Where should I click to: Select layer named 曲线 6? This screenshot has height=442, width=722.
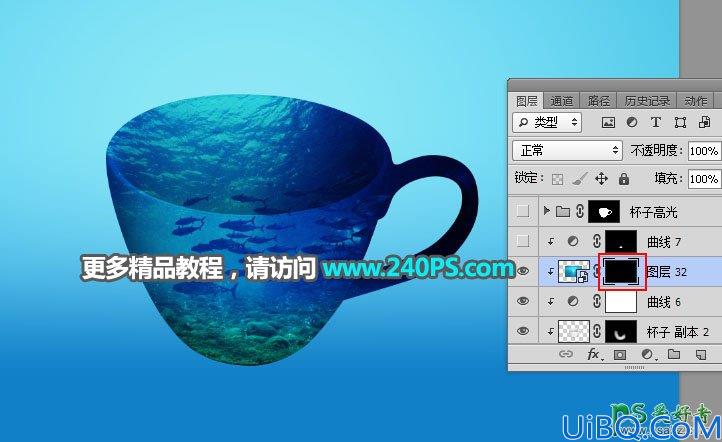tap(664, 302)
